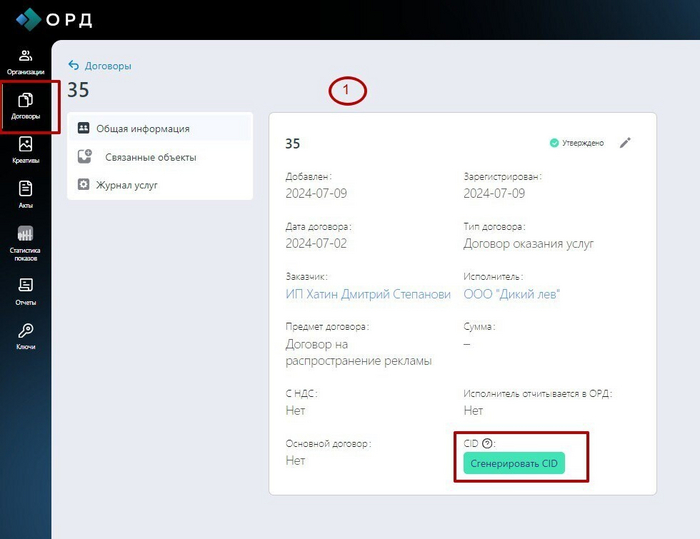Click the green Утверждено status checkmark
The width and height of the screenshot is (700, 539).
coord(554,143)
